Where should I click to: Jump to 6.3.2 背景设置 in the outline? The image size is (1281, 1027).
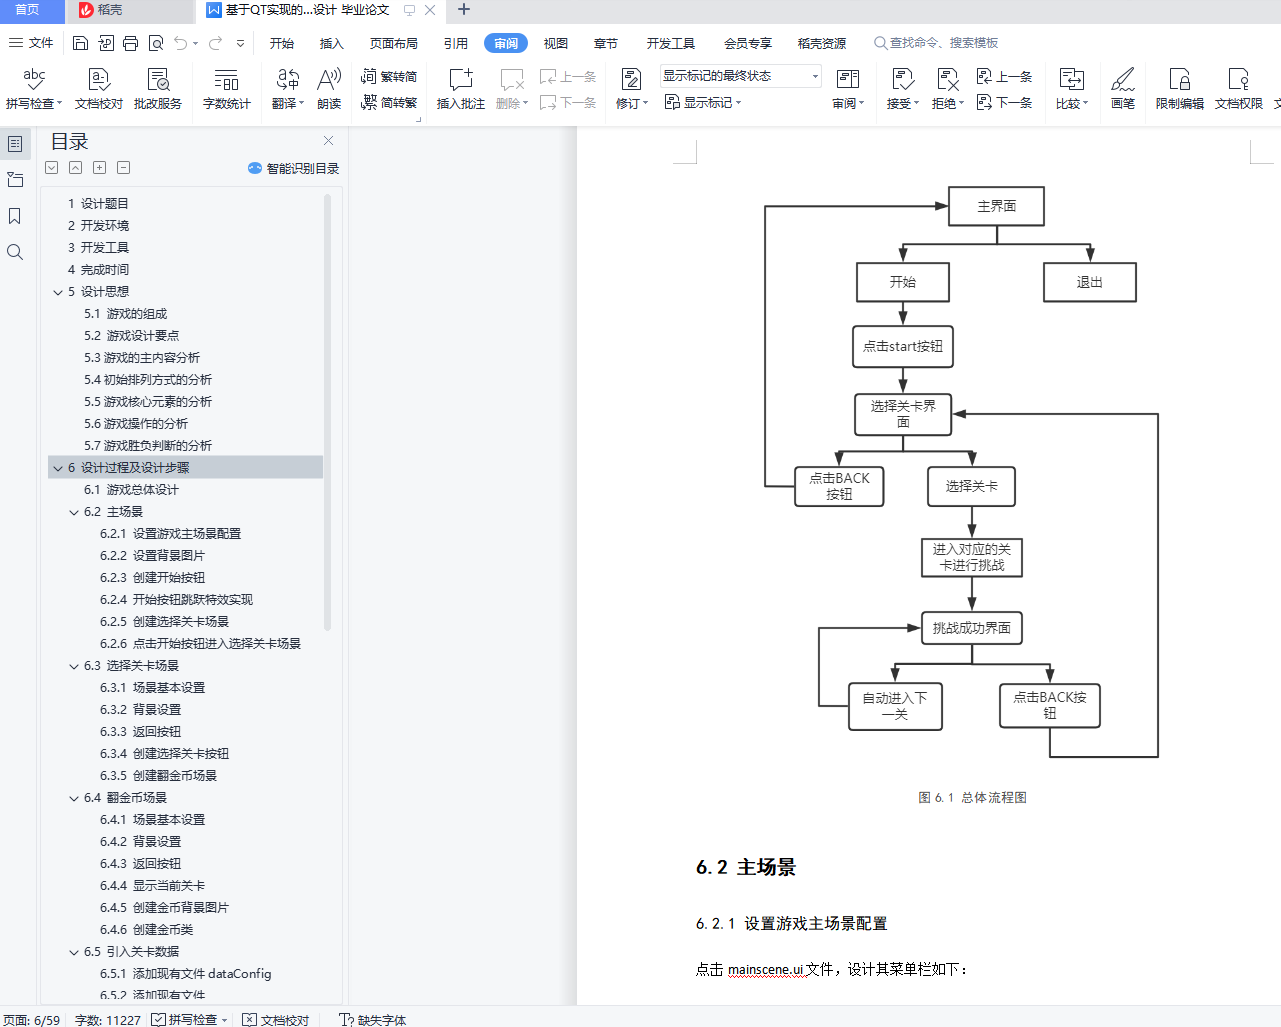[x=138, y=709]
